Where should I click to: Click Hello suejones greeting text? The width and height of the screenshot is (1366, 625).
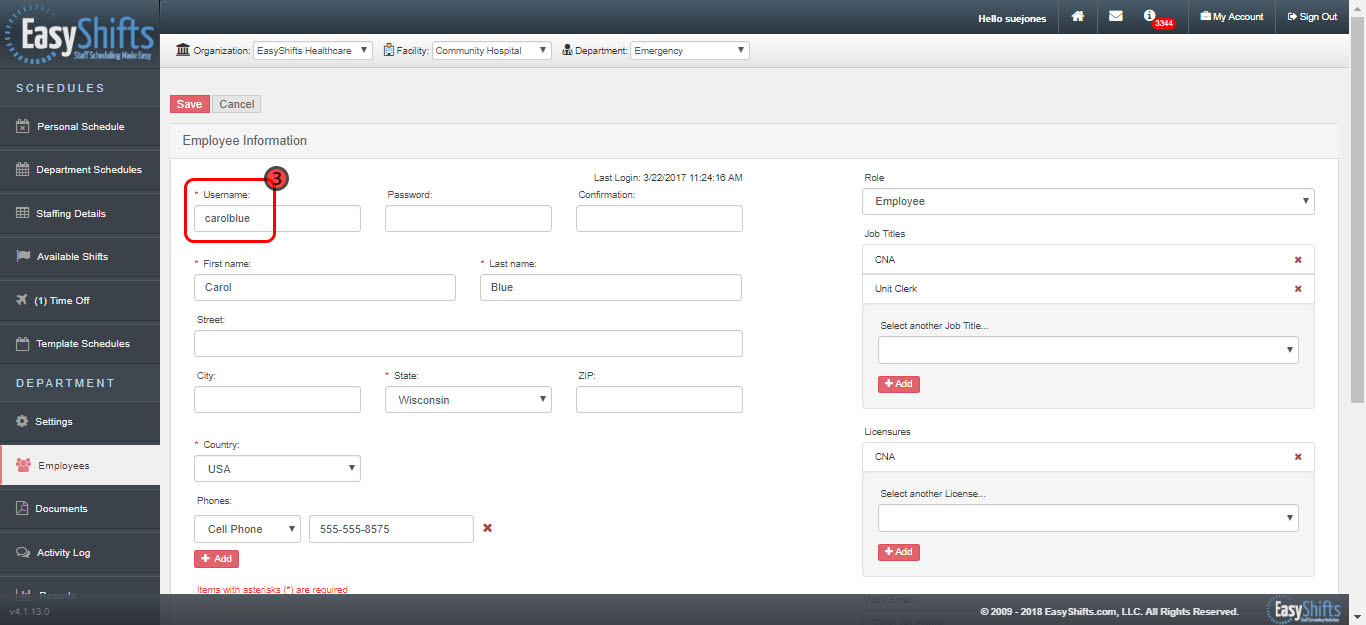1012,18
